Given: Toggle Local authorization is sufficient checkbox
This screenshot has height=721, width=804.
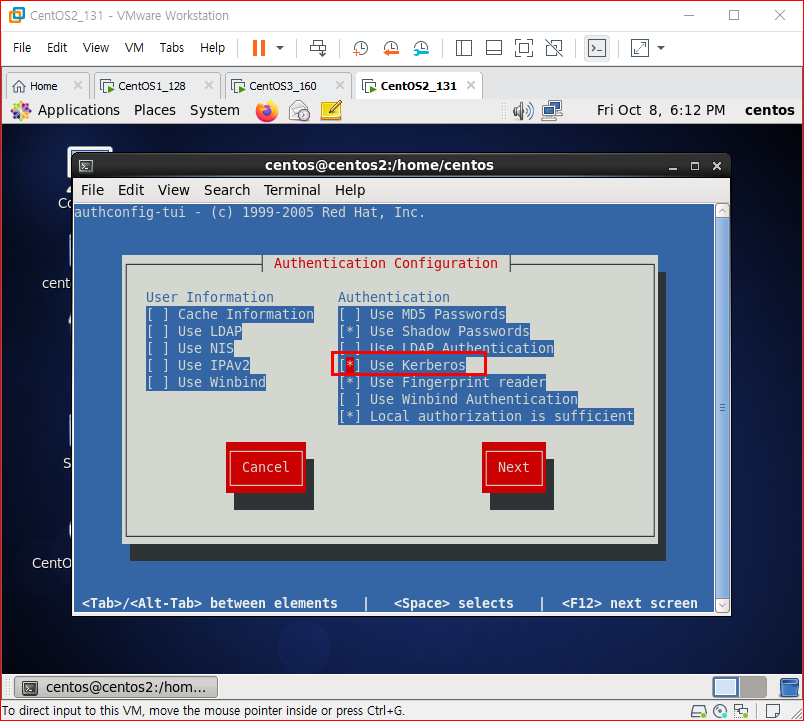Looking at the screenshot, I should pos(486,416).
